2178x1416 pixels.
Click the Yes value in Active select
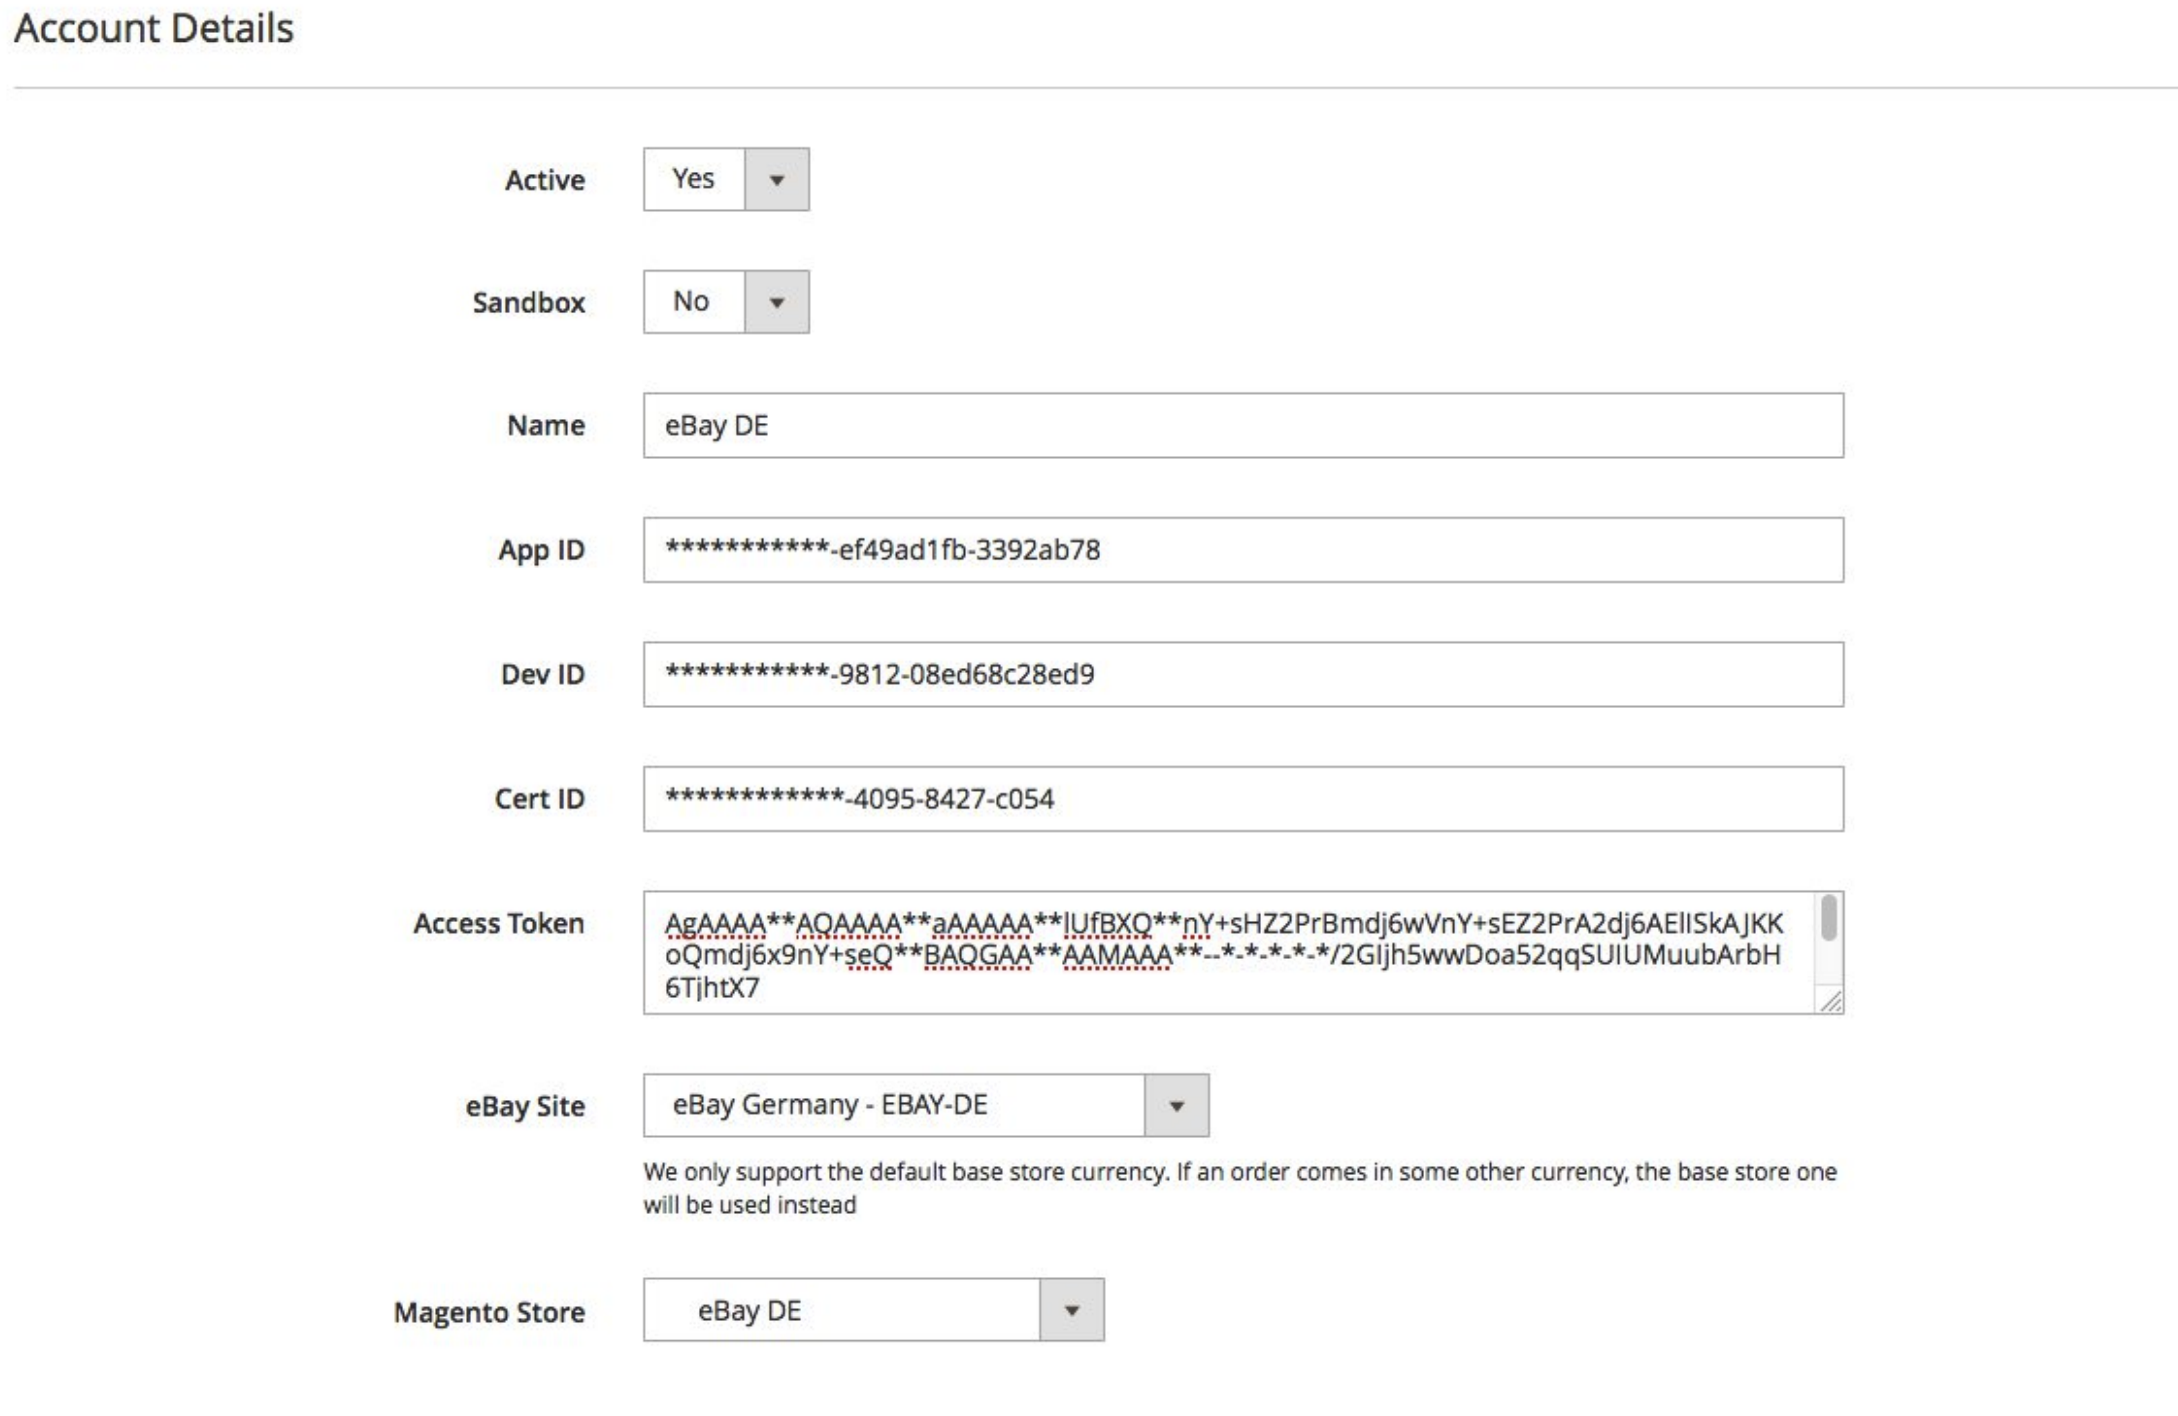coord(694,180)
